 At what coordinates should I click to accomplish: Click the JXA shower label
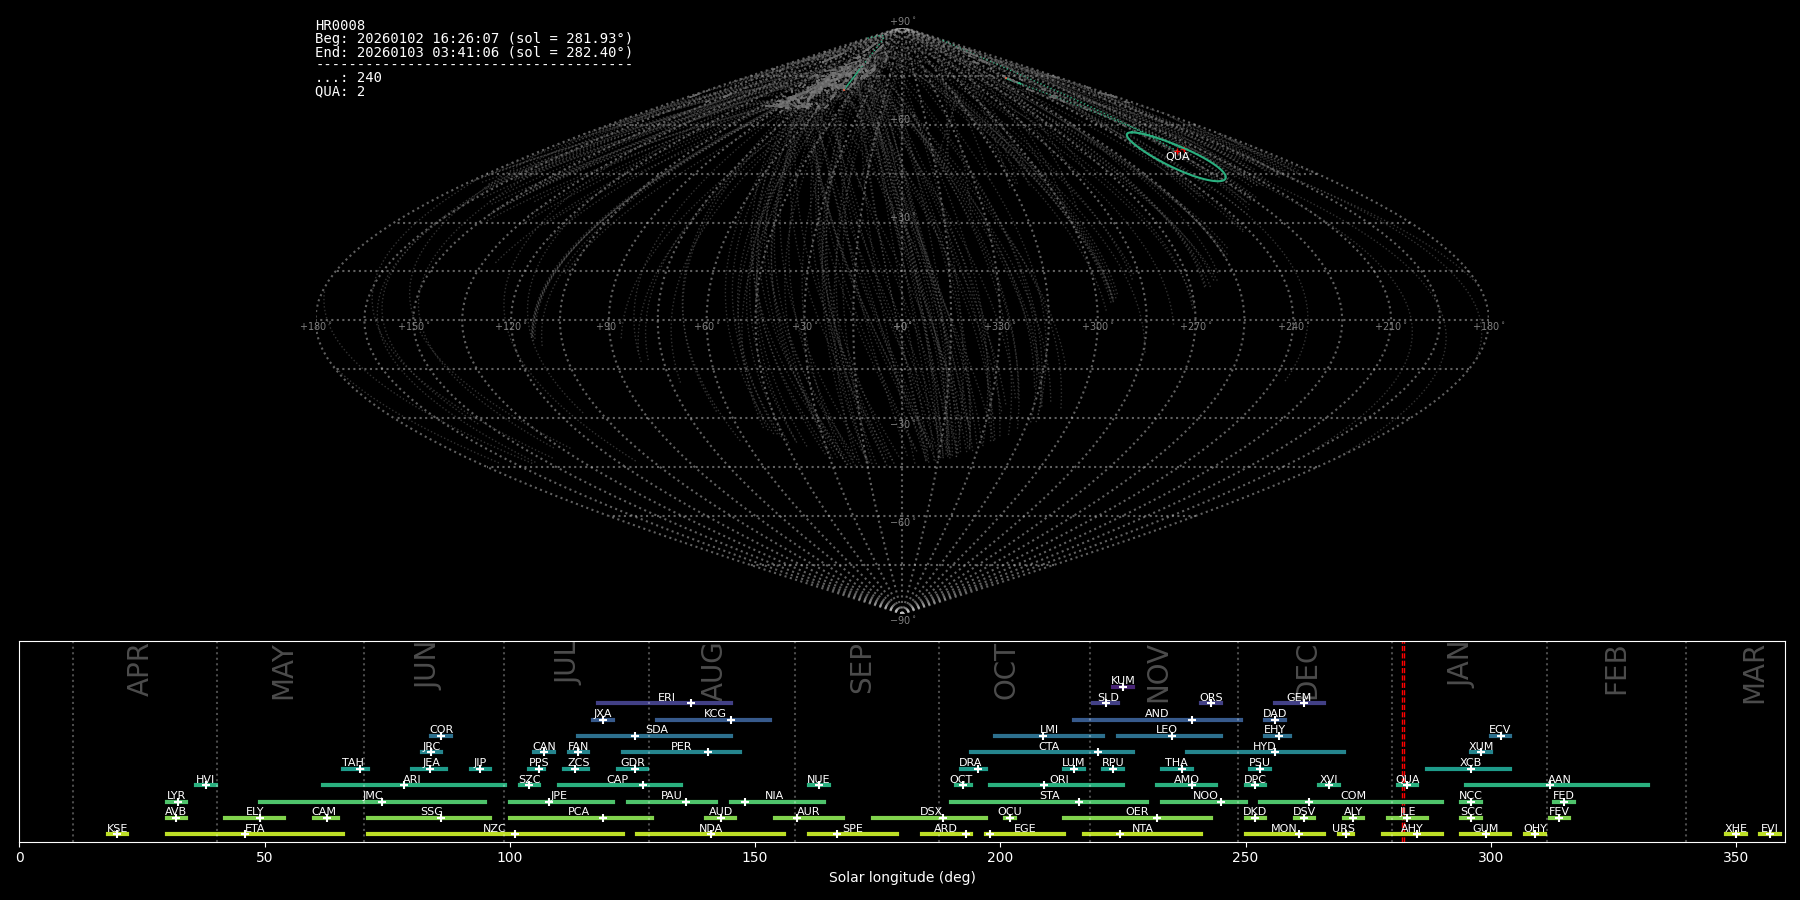point(602,714)
